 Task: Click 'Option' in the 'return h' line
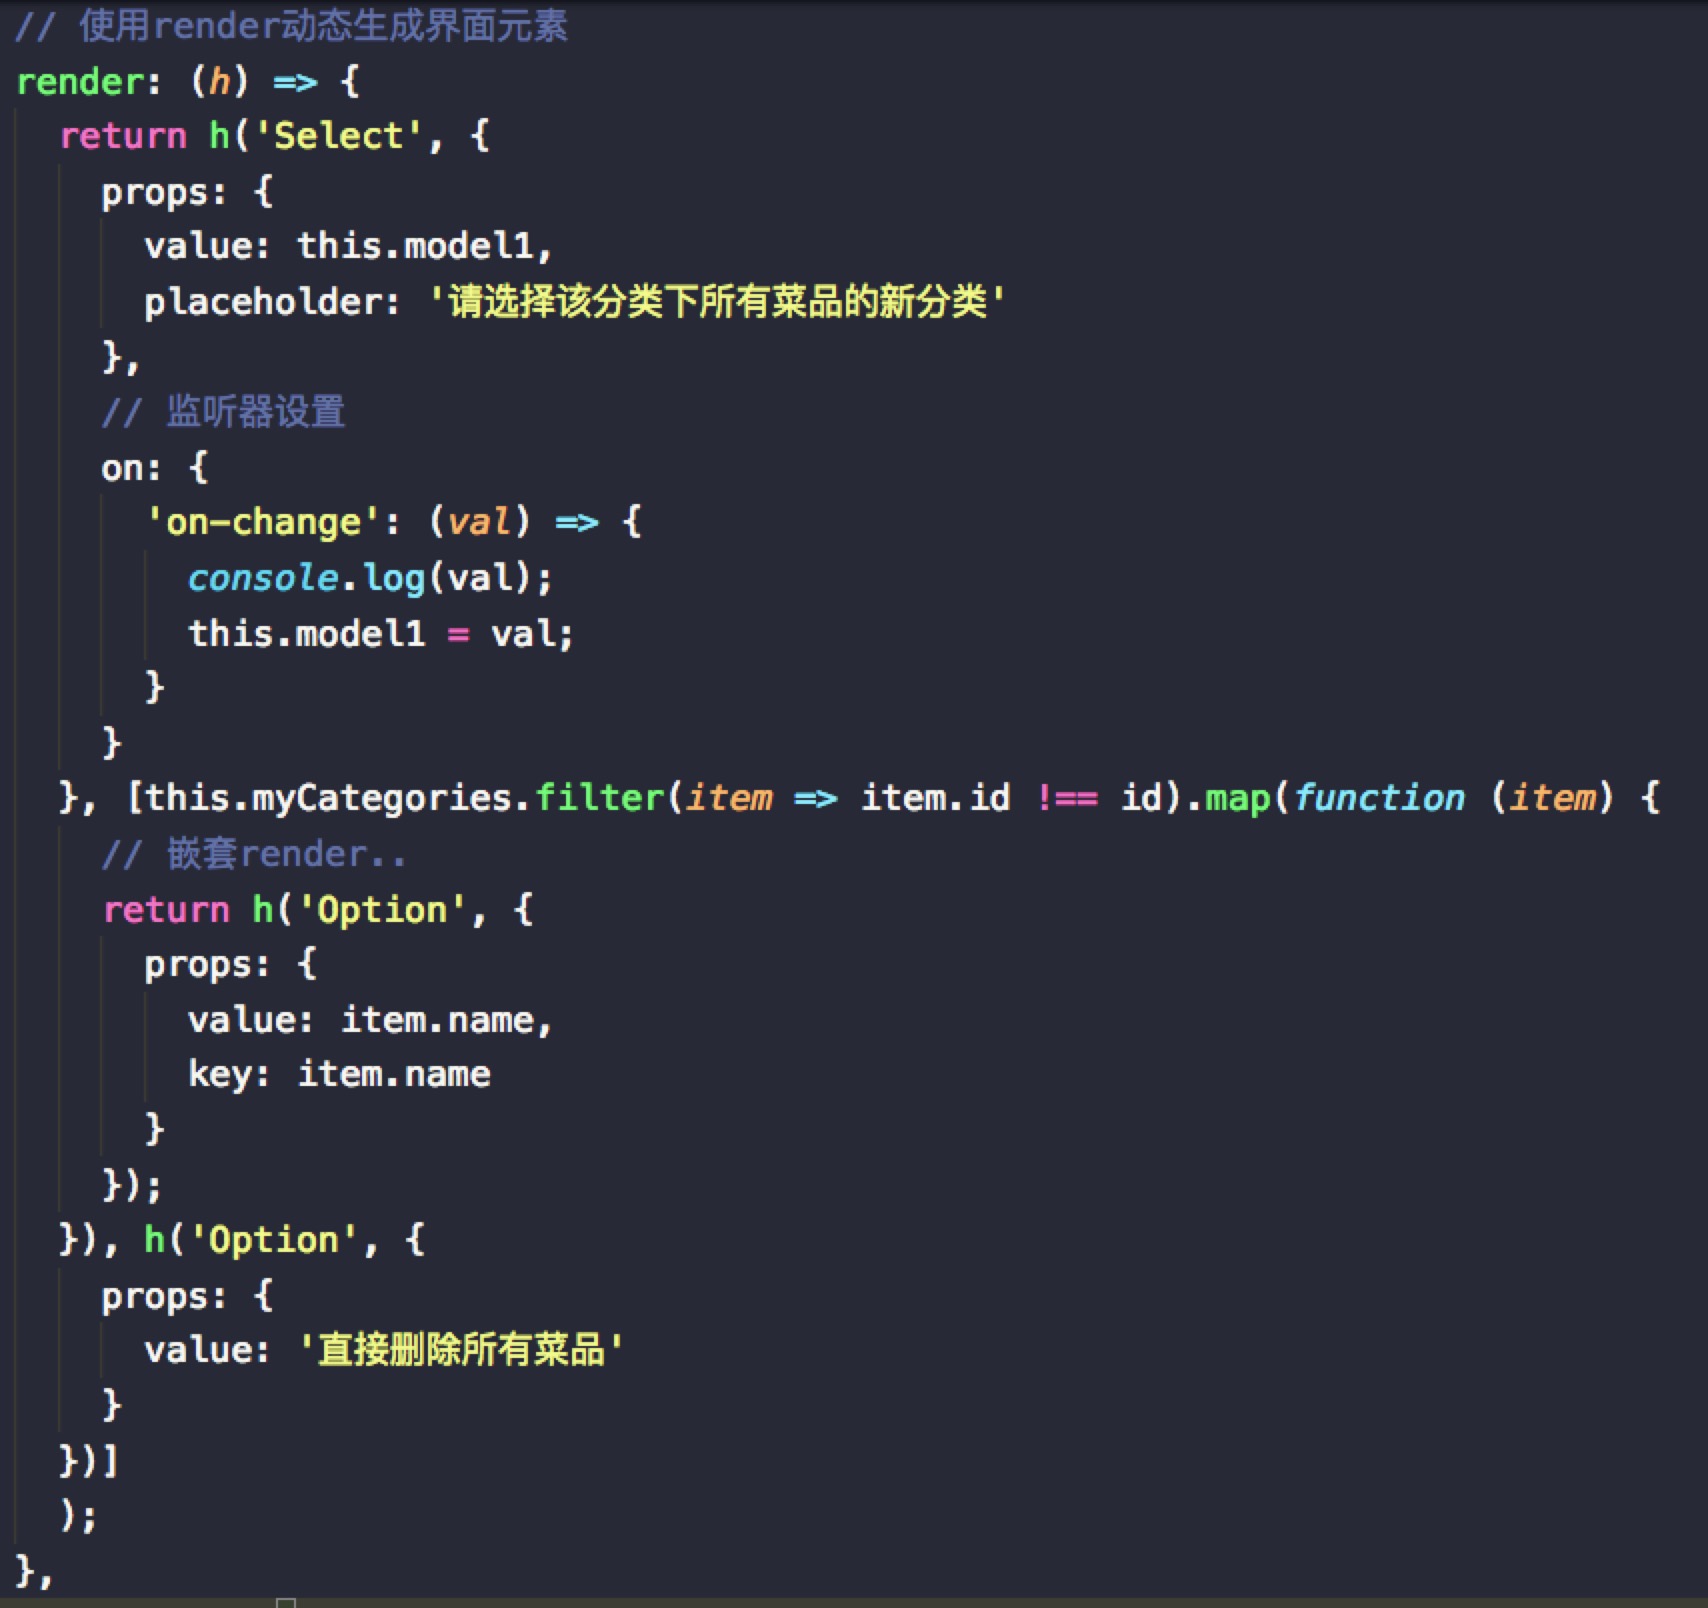tap(382, 910)
